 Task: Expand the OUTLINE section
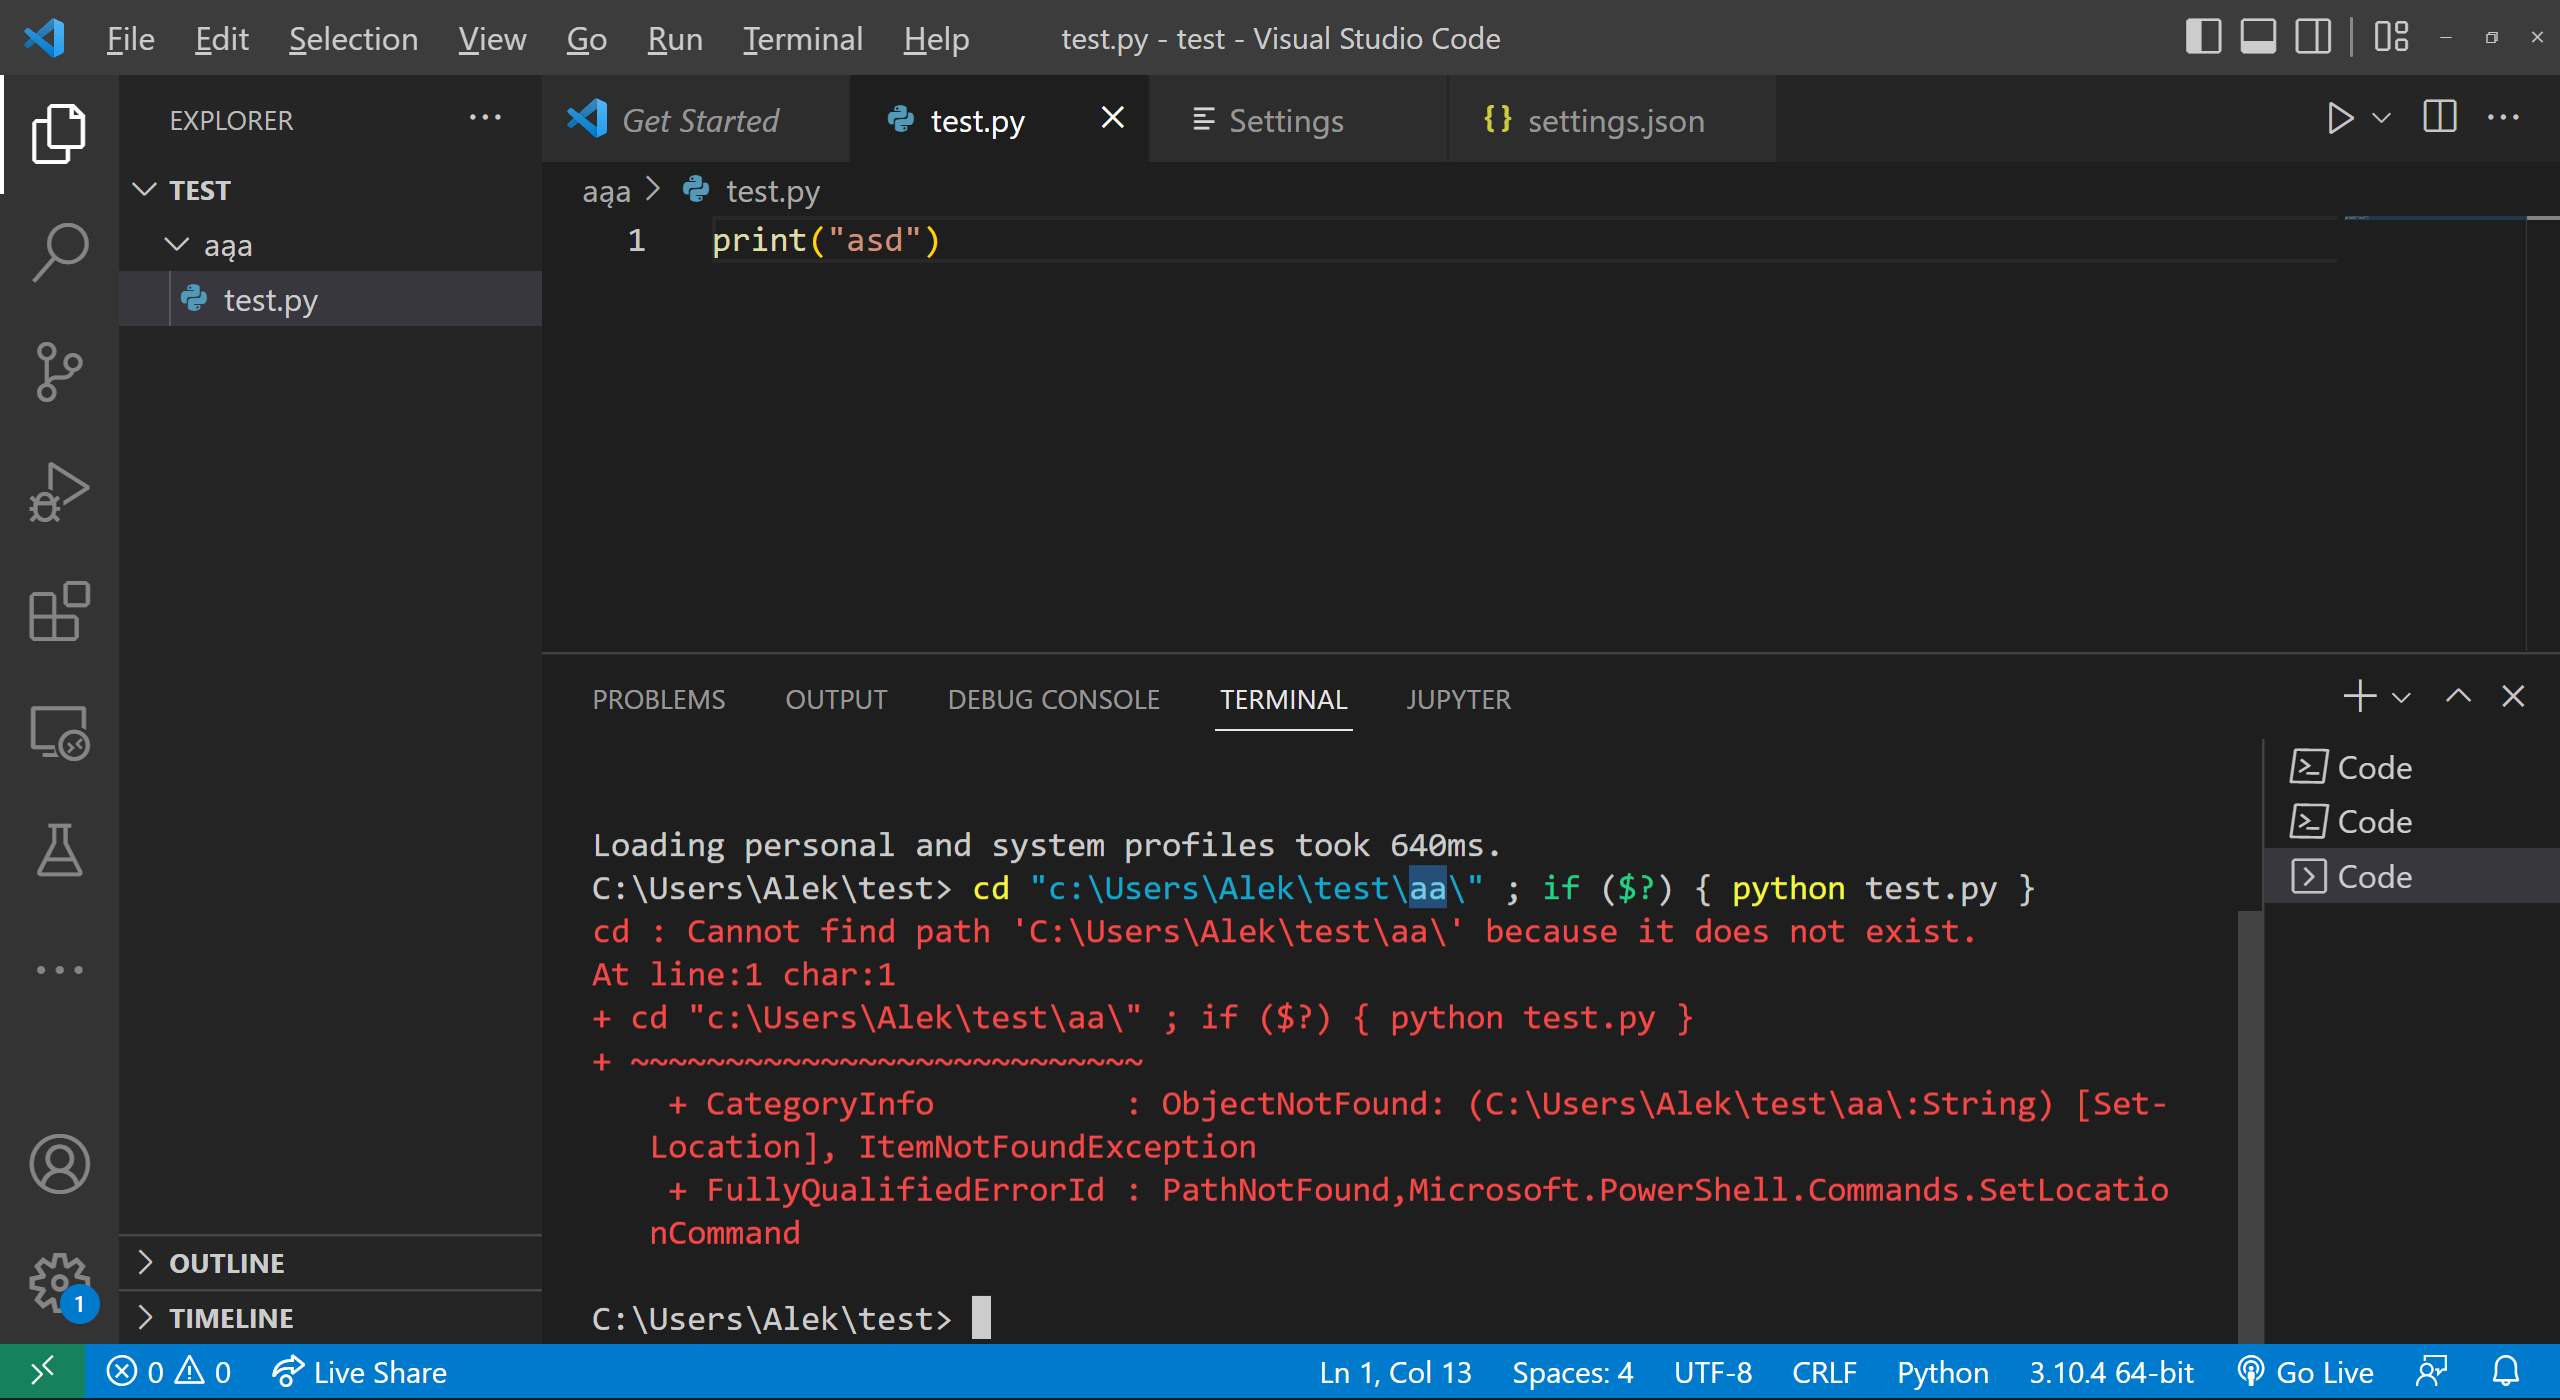[x=330, y=1263]
